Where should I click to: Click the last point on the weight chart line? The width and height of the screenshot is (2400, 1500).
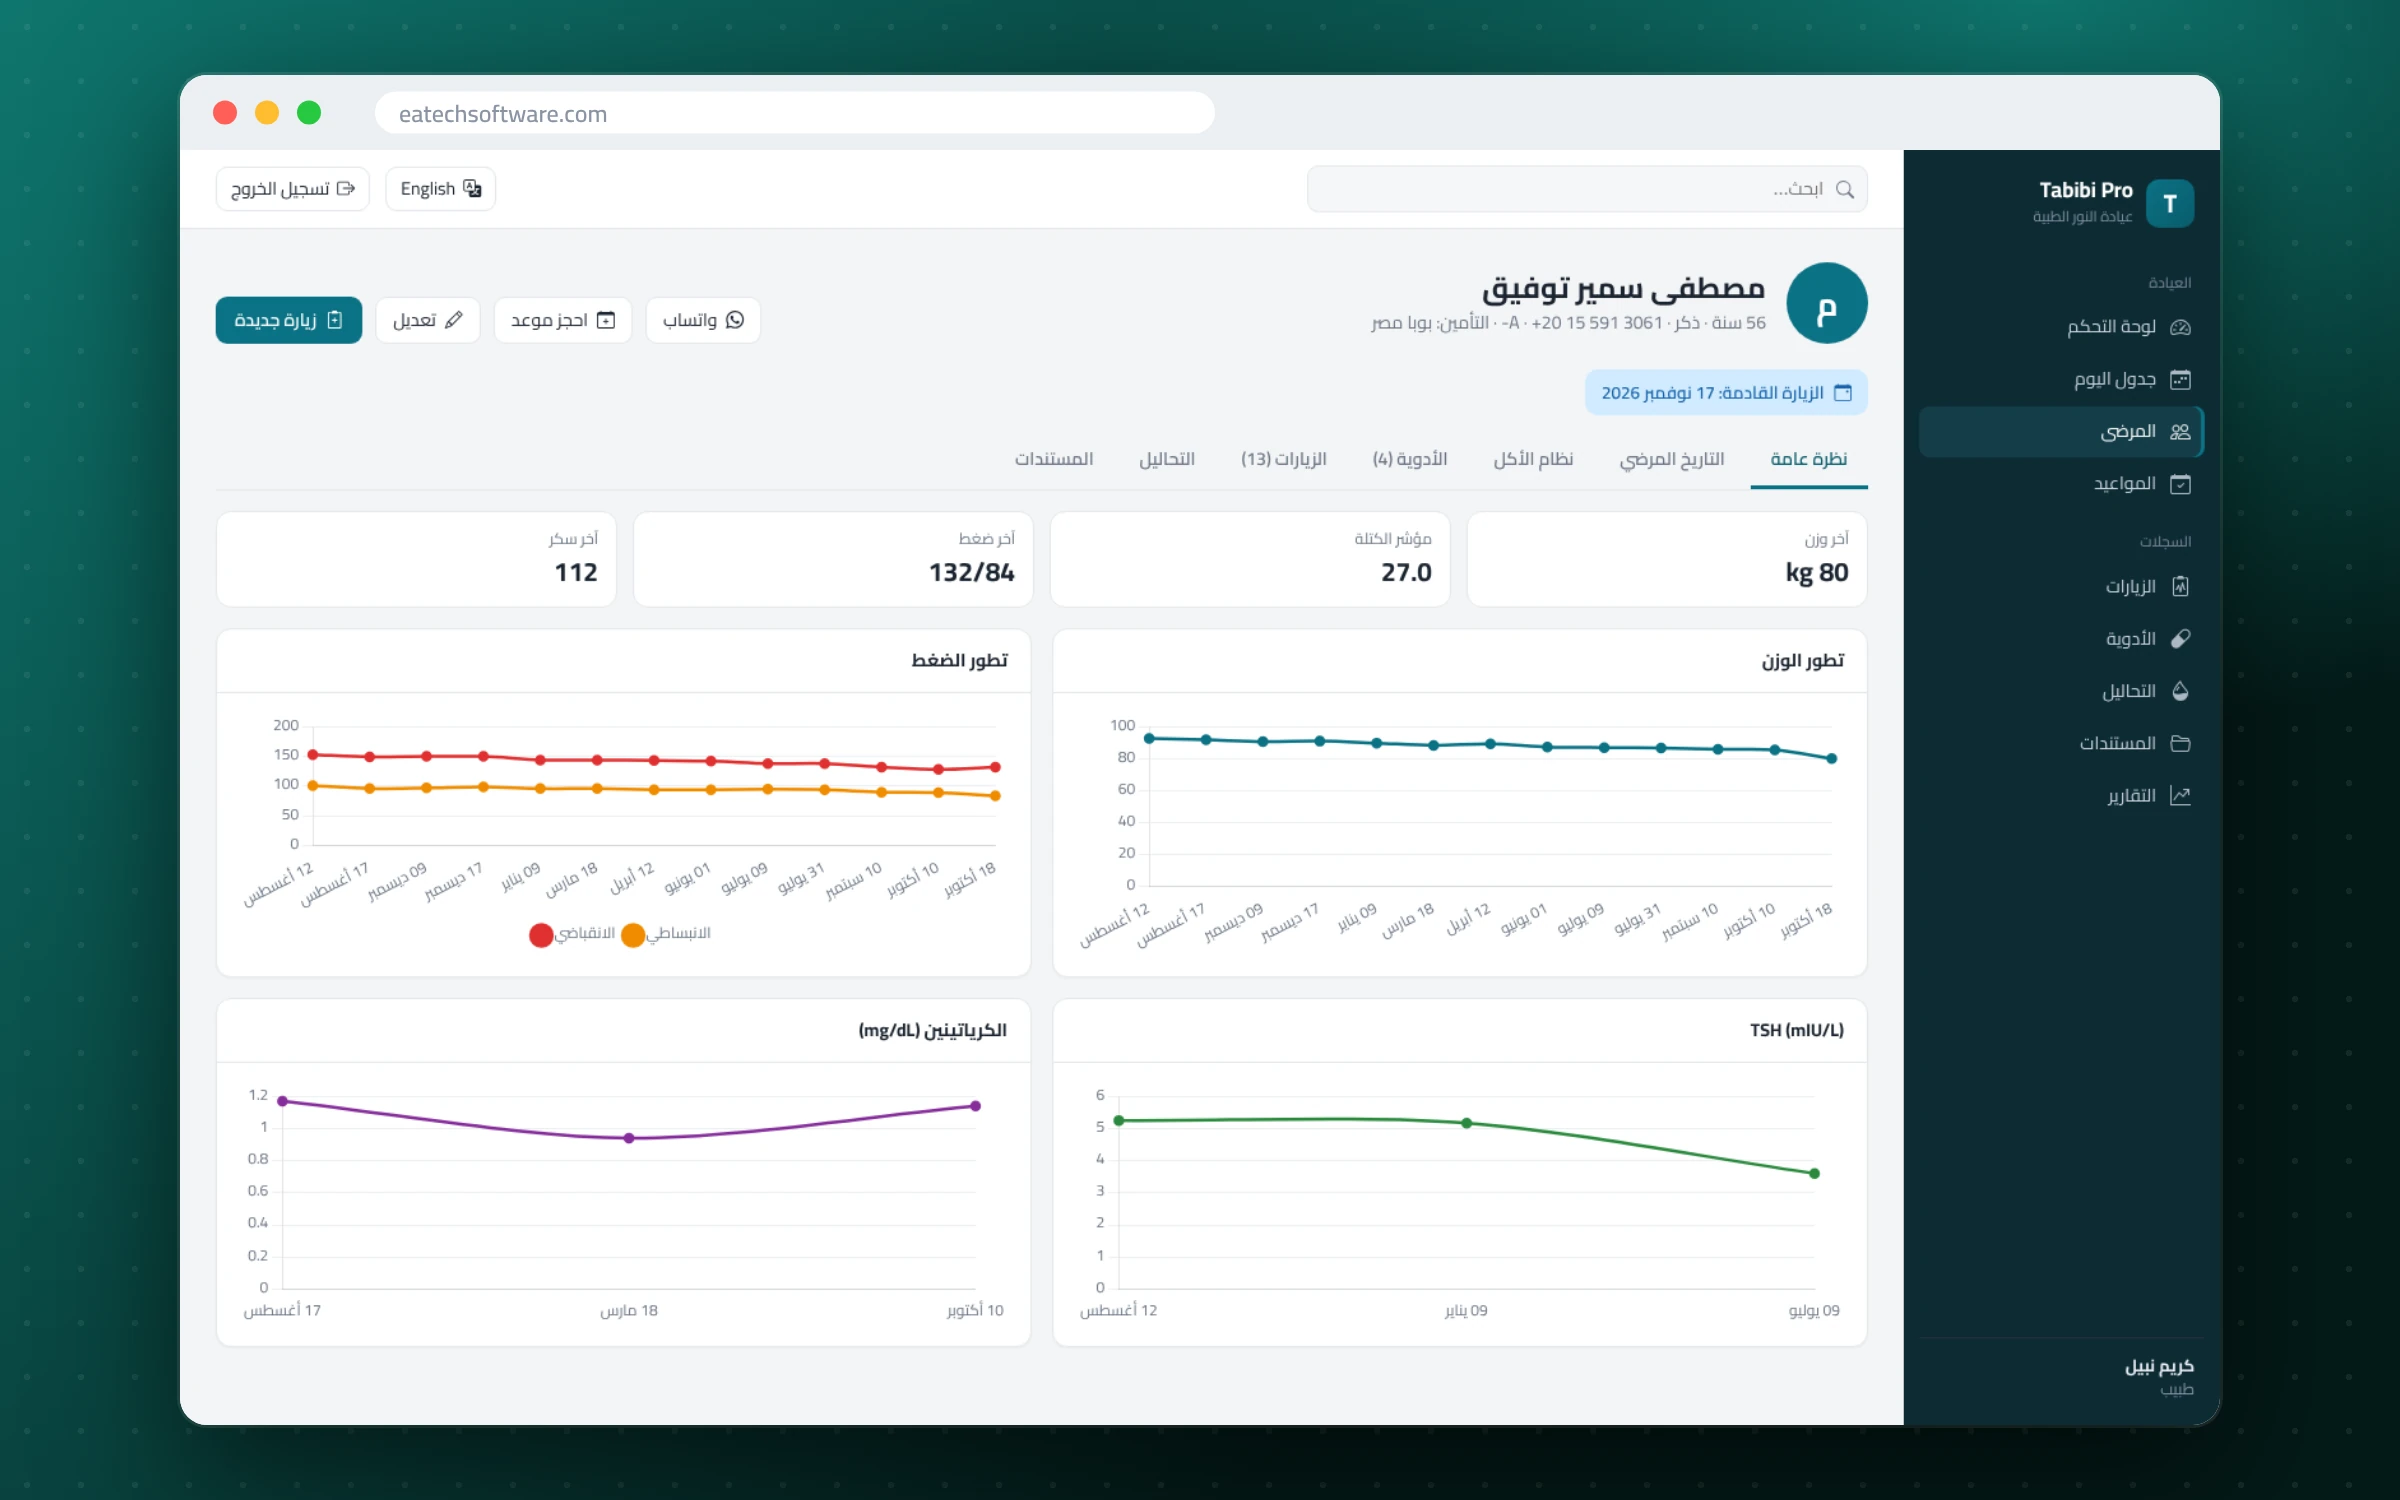pos(1831,759)
